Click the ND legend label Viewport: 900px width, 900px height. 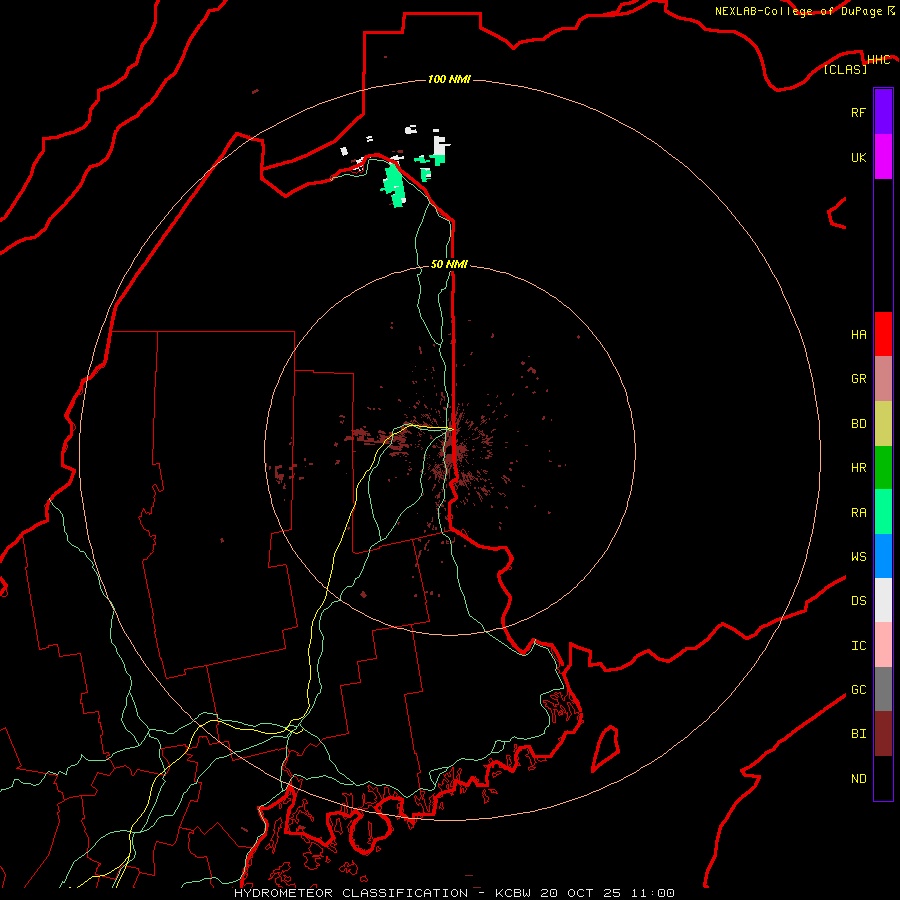point(858,779)
